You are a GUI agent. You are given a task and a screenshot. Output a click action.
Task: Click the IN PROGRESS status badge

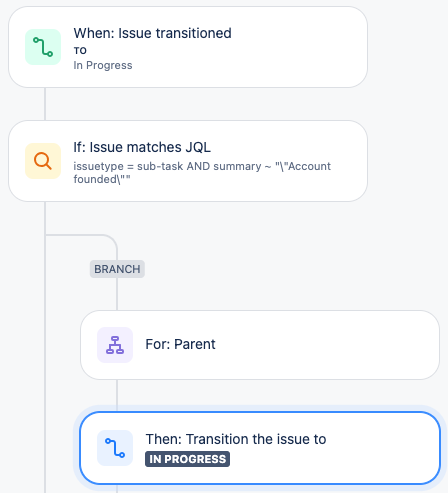187,459
